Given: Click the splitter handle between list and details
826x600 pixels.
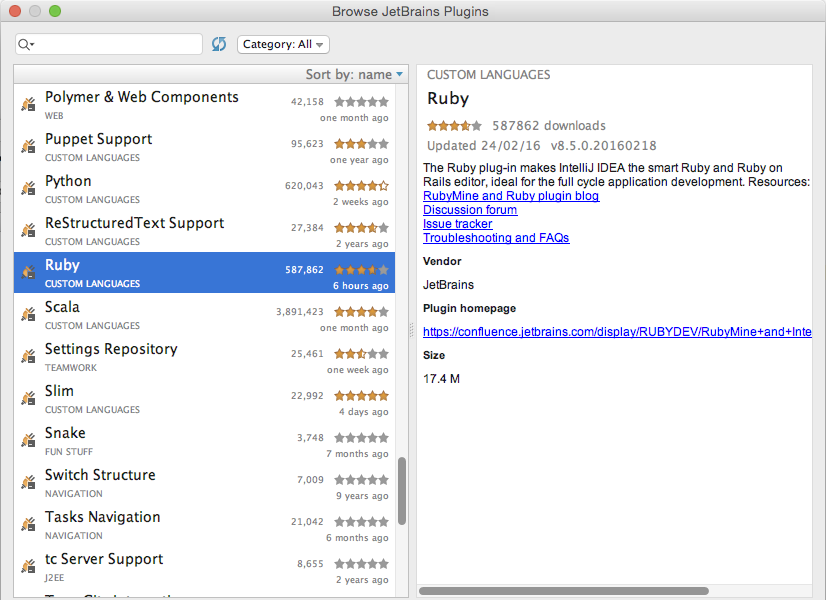Looking at the screenshot, I should [412, 330].
